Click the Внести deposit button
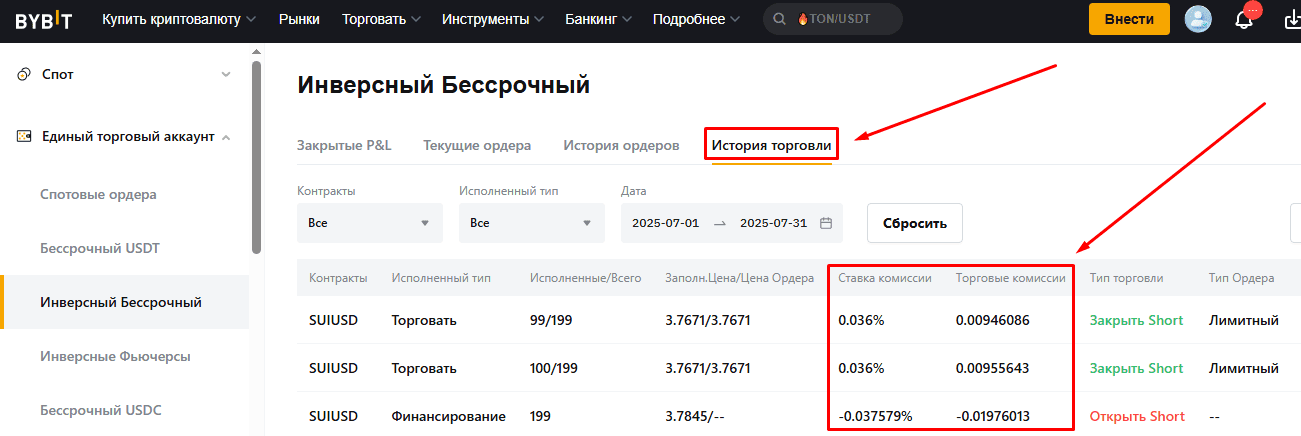Viewport: 1301px width, 436px height. click(x=1129, y=19)
